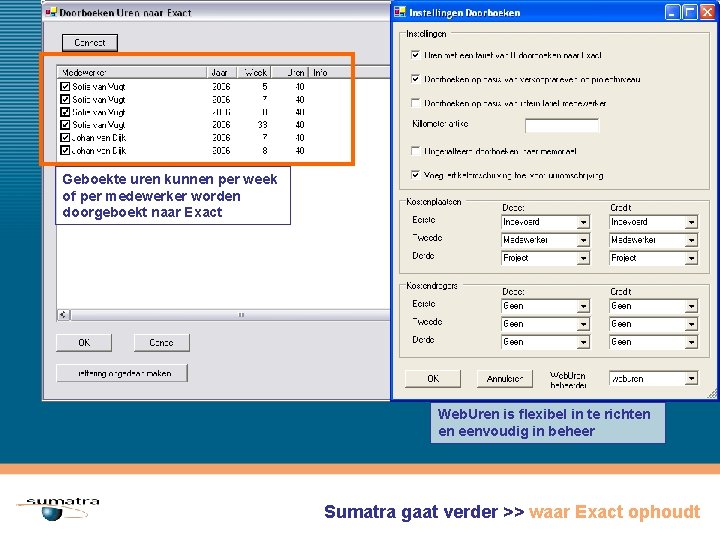Close the Instellingen Doorboeken window
This screenshot has height=540, width=720.
coord(707,12)
